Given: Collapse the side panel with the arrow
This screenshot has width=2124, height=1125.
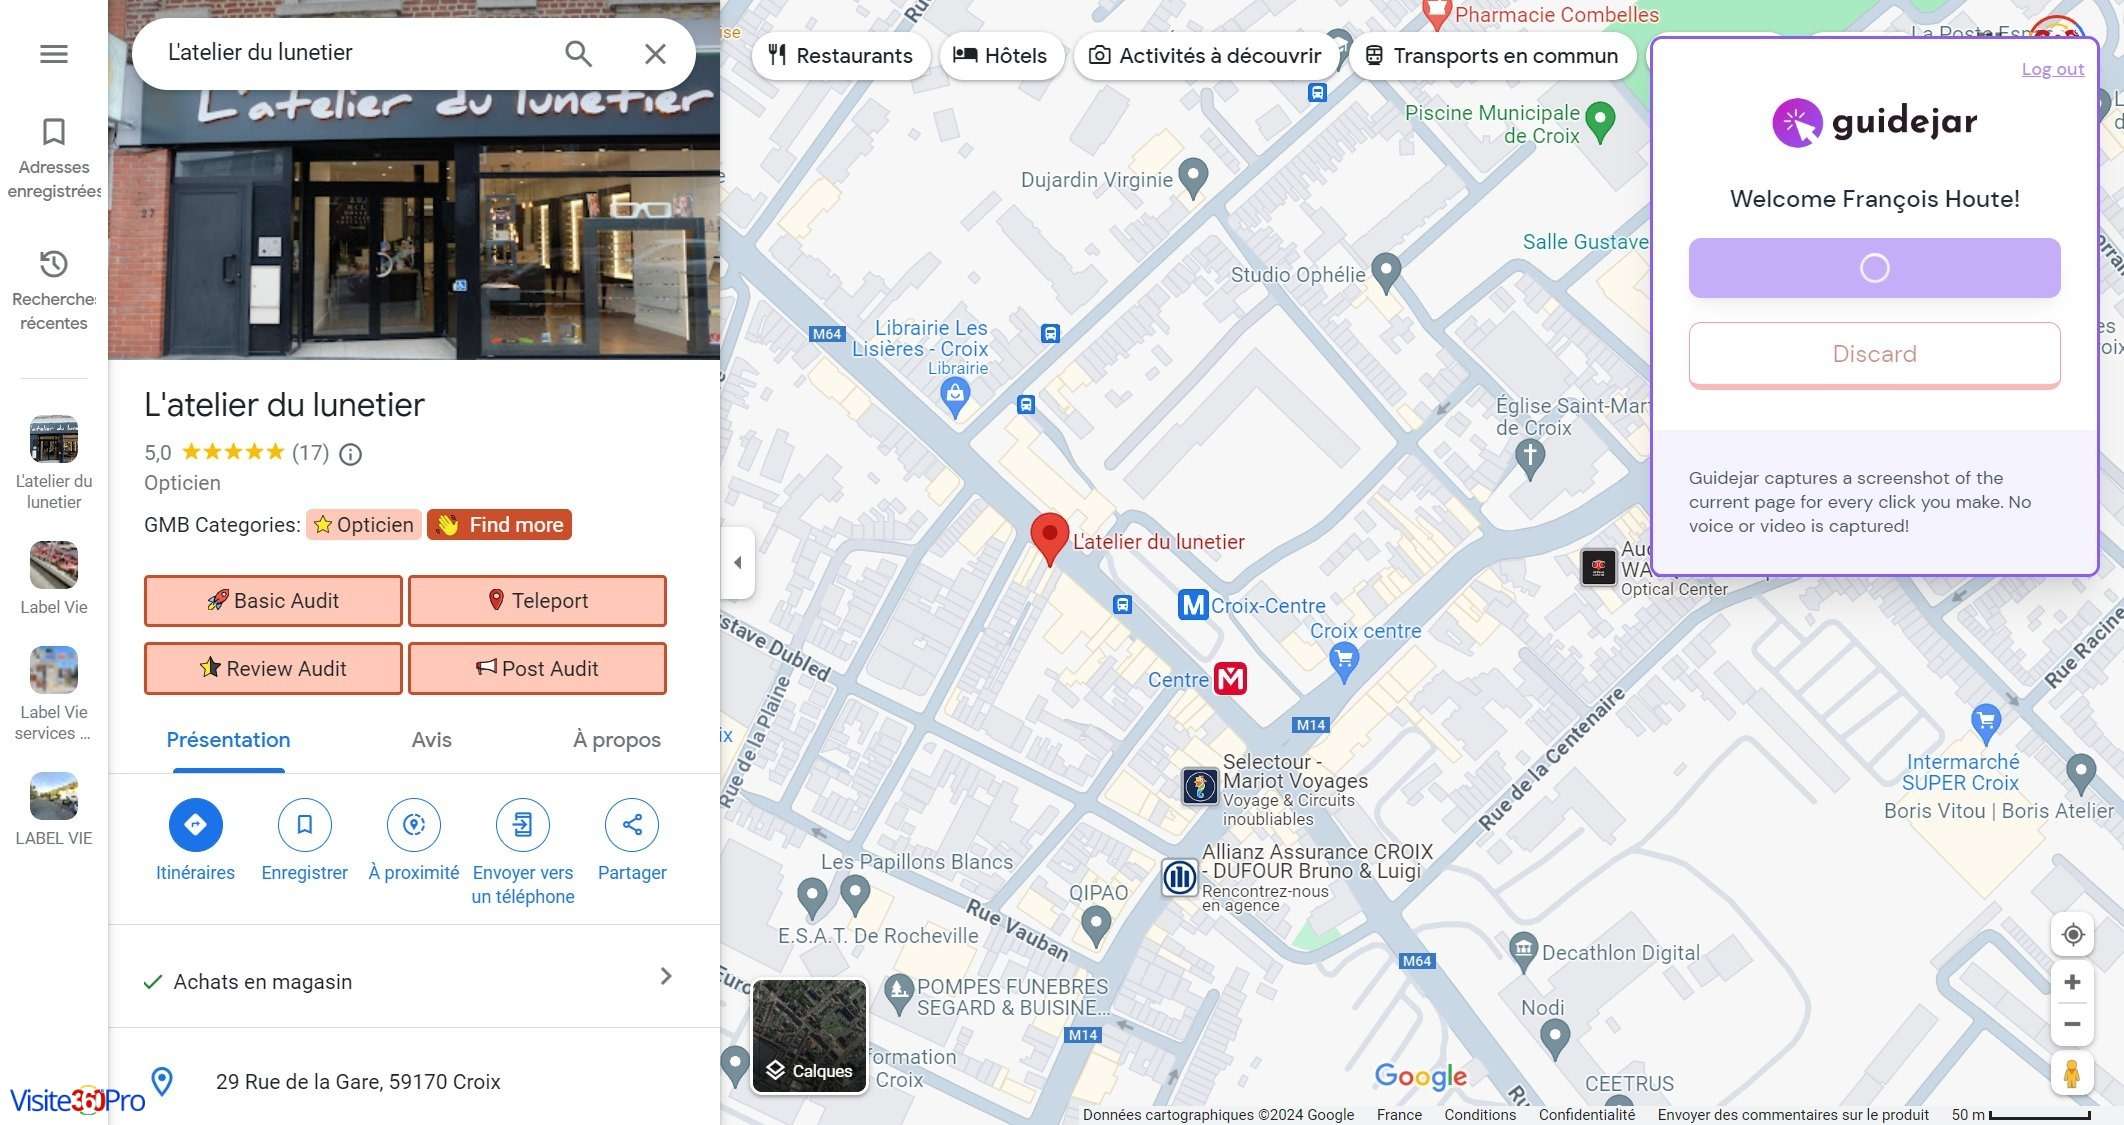Looking at the screenshot, I should click(737, 563).
